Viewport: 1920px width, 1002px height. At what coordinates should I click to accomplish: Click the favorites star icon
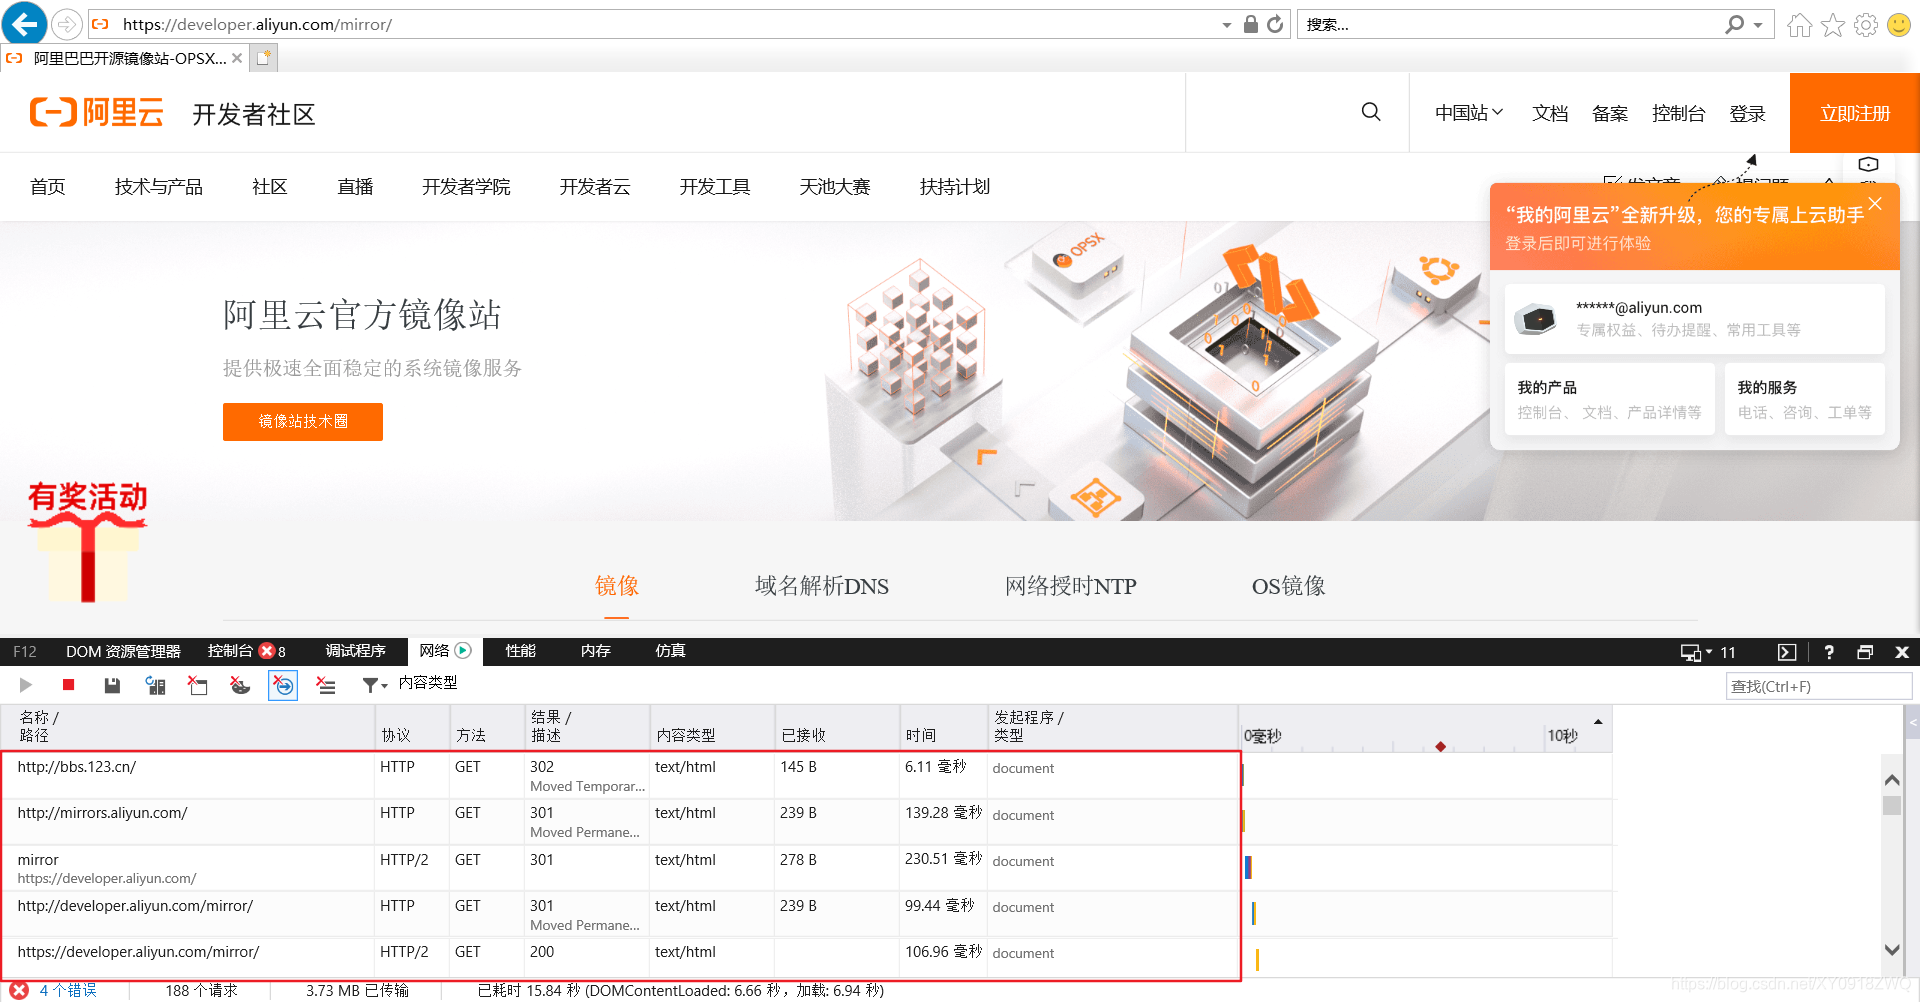(1833, 24)
